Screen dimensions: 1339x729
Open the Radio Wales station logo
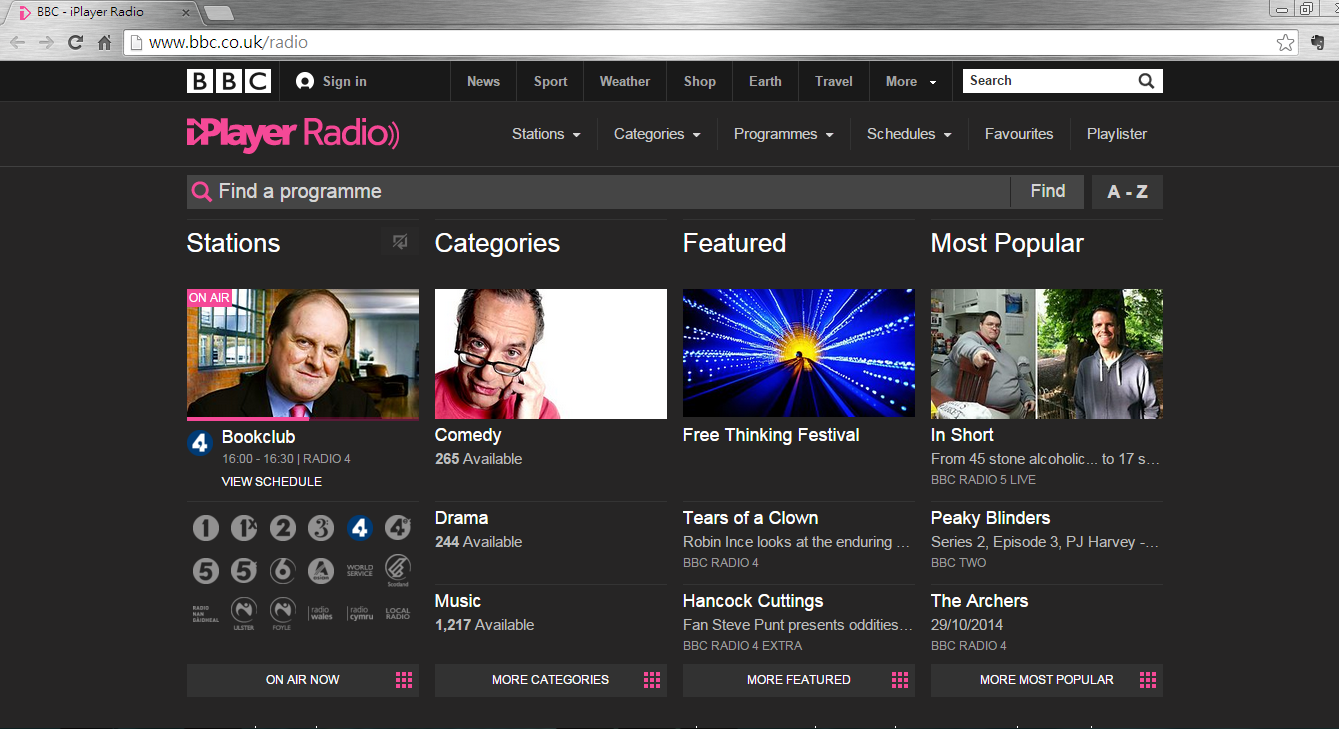pyautogui.click(x=321, y=612)
